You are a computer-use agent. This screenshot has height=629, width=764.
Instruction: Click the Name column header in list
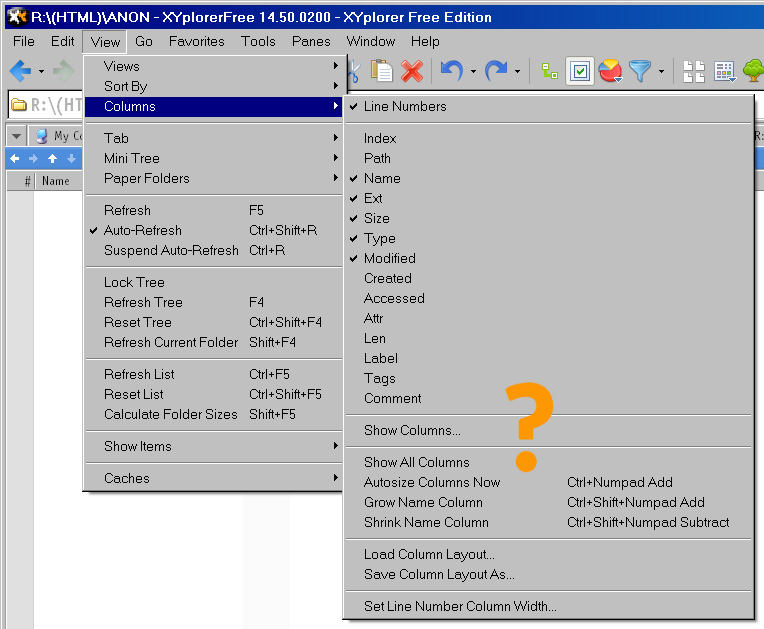[58, 181]
